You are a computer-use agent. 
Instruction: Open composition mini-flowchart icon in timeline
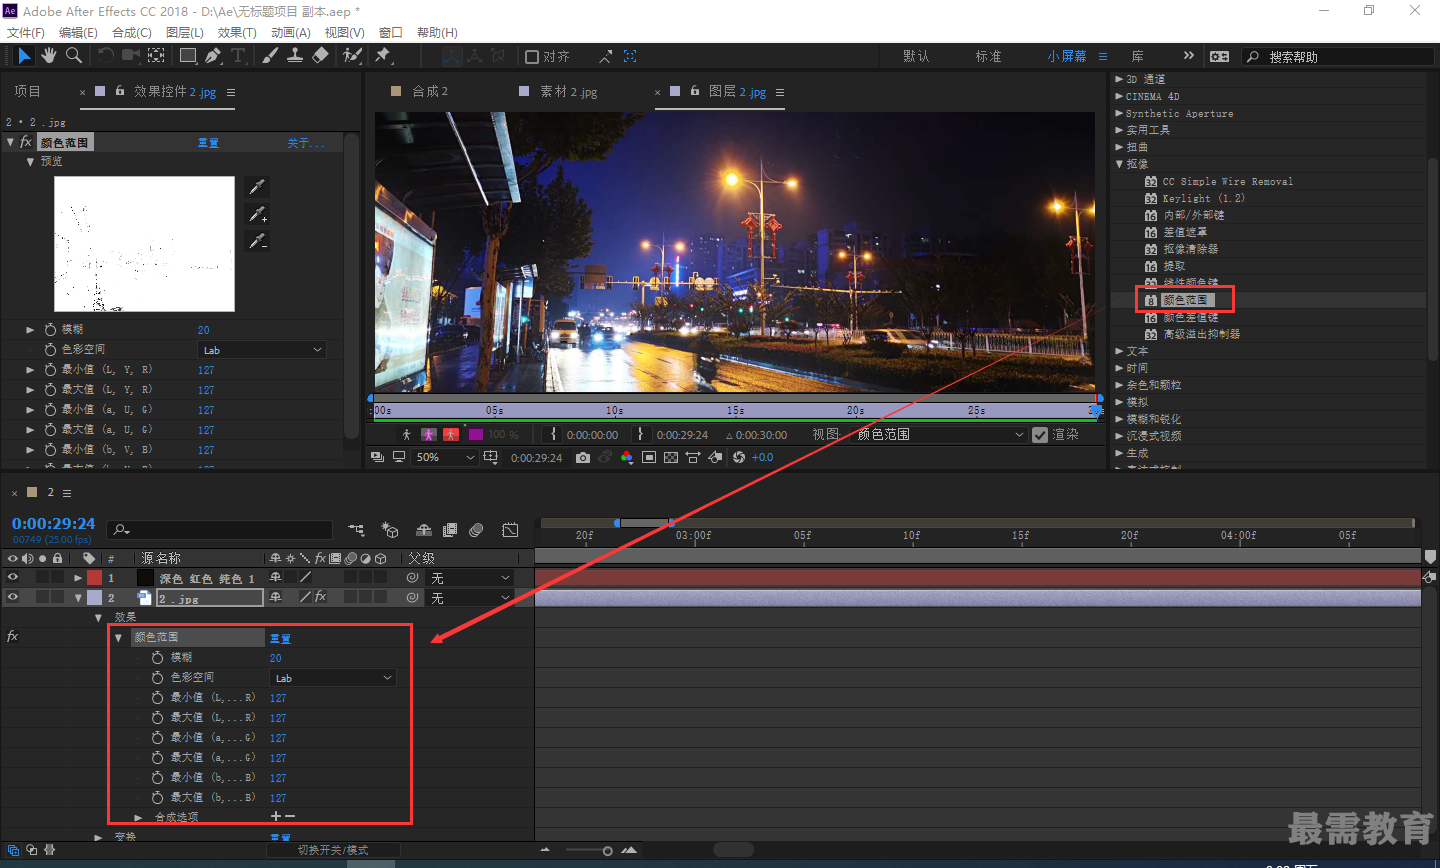(x=356, y=530)
